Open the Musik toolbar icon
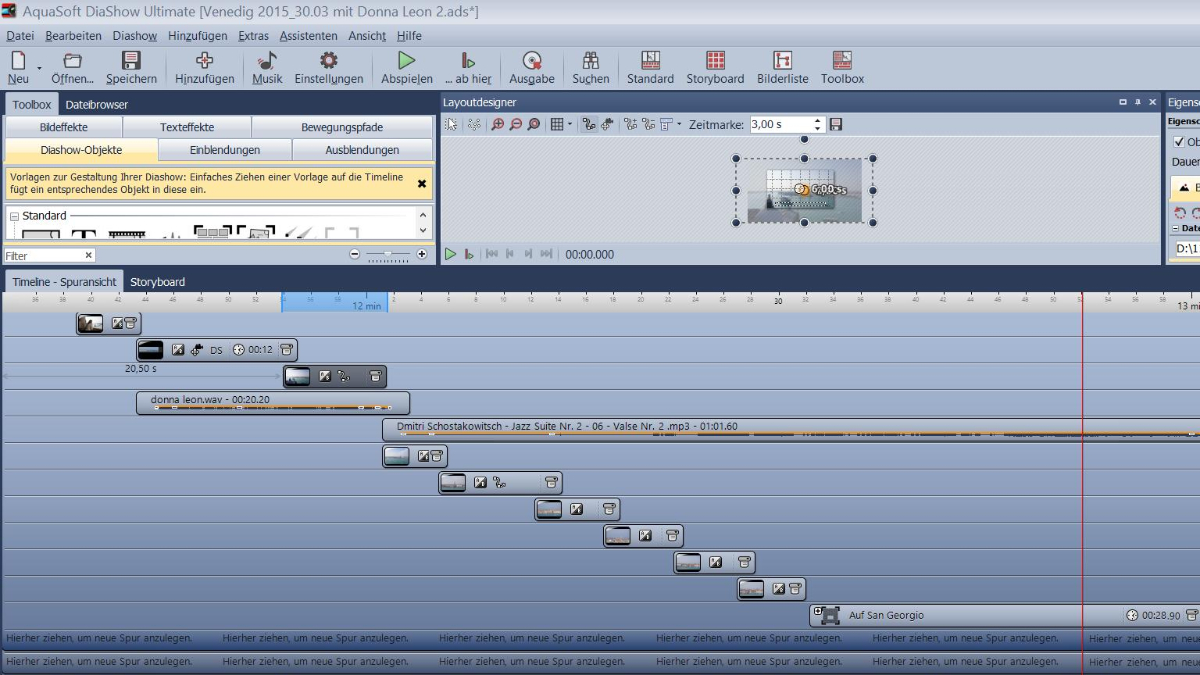The image size is (1200, 675). click(x=267, y=67)
